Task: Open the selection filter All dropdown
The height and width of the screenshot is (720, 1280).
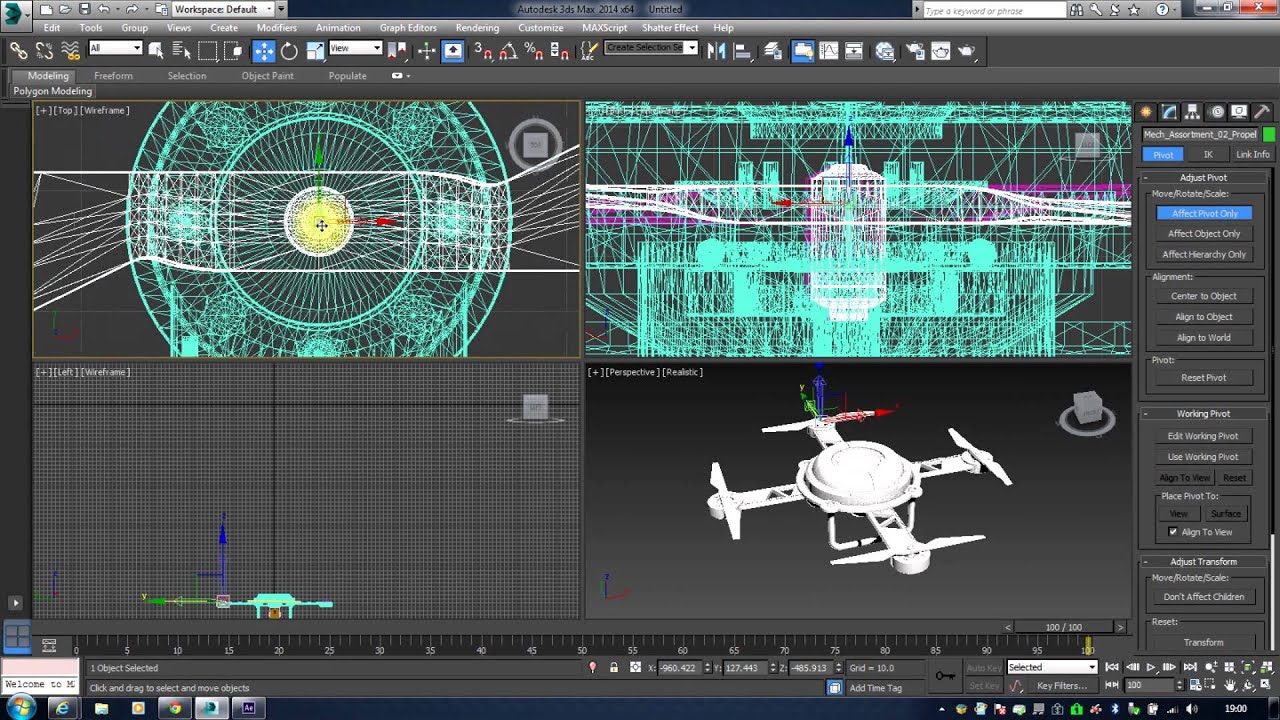Action: click(116, 48)
